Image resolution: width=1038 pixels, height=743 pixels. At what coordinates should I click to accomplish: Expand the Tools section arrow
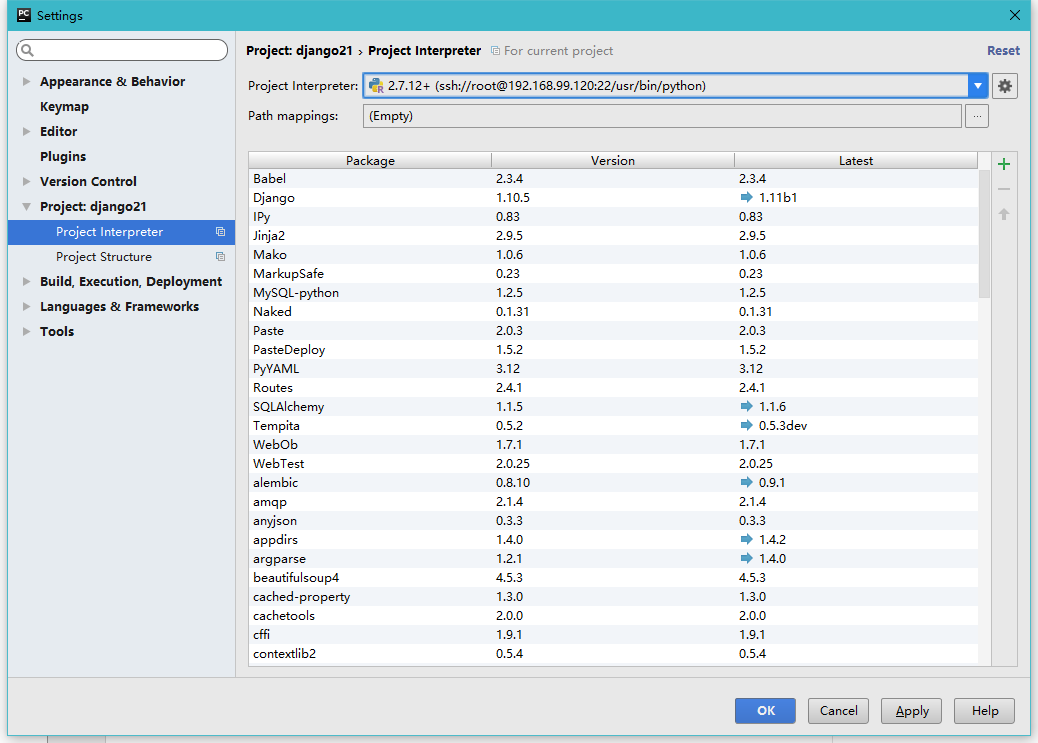click(26, 332)
